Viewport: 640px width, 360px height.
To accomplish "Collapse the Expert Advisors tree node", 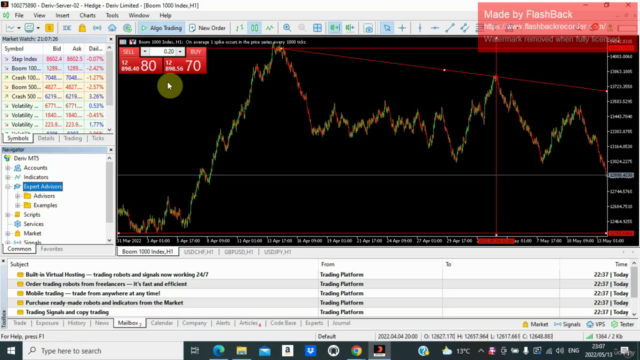I will (8, 187).
